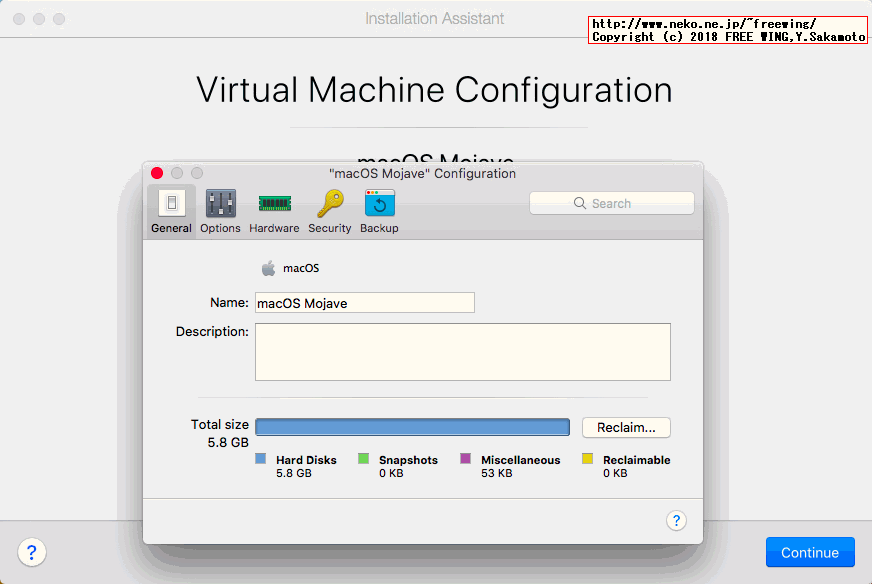Click the yellow Reclaimable legend swatch
The height and width of the screenshot is (584, 872).
(588, 460)
